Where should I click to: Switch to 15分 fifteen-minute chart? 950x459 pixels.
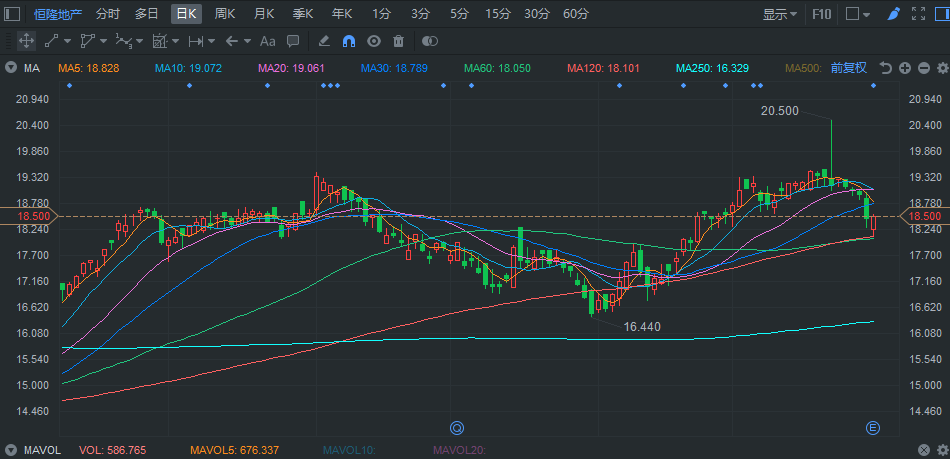498,14
